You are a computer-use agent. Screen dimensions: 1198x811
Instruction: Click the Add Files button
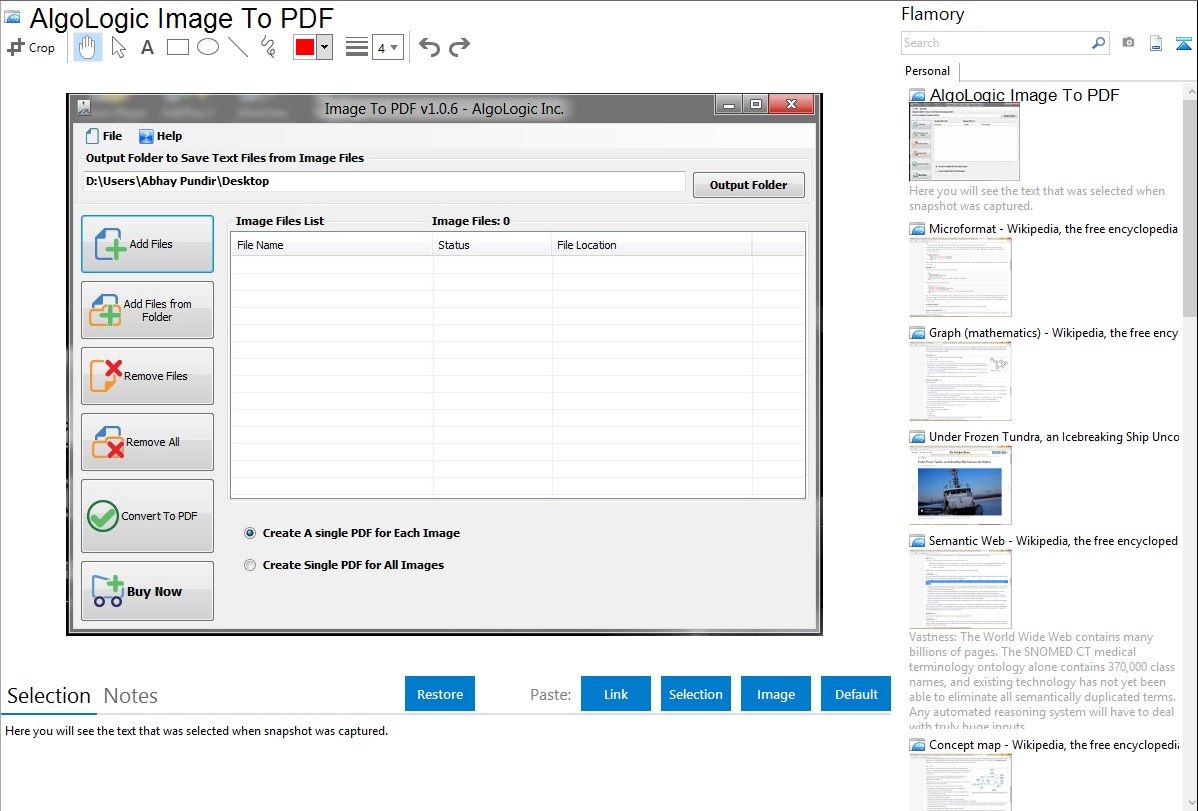tap(147, 244)
